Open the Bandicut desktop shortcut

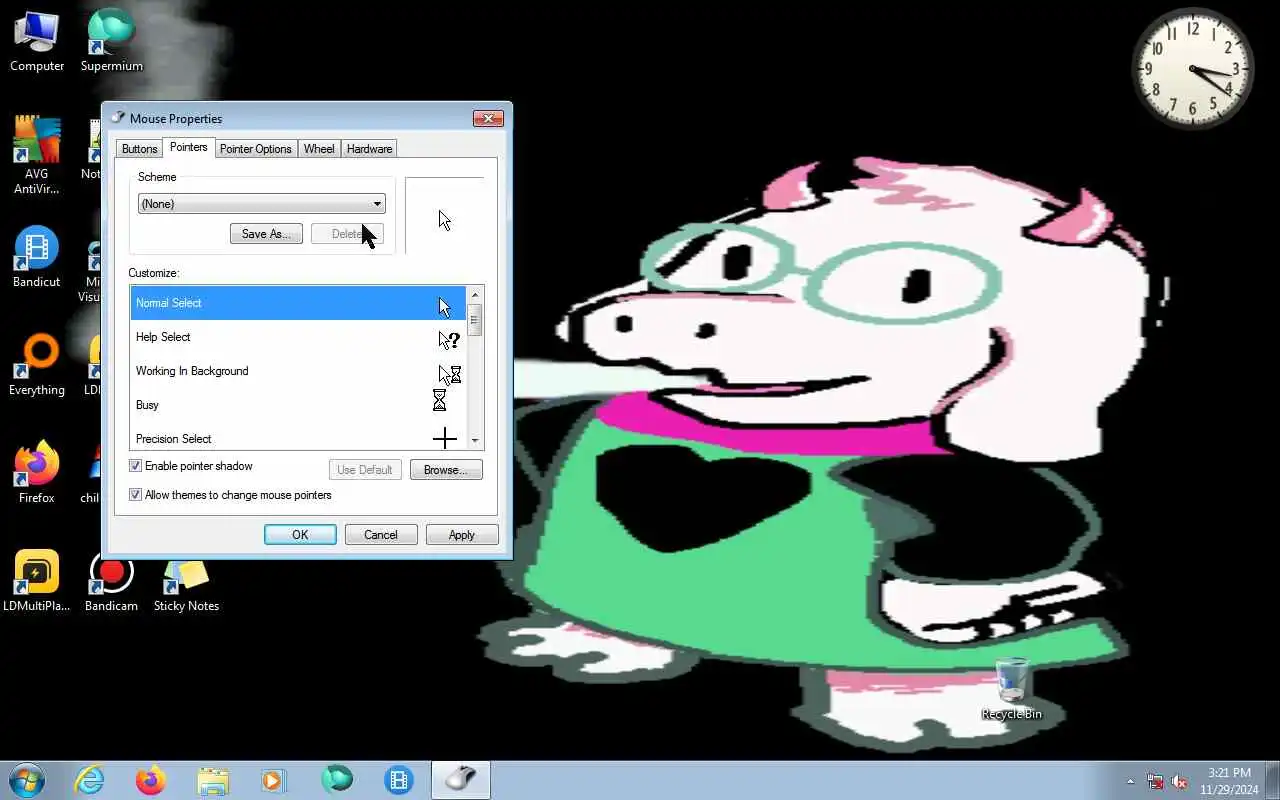(37, 257)
